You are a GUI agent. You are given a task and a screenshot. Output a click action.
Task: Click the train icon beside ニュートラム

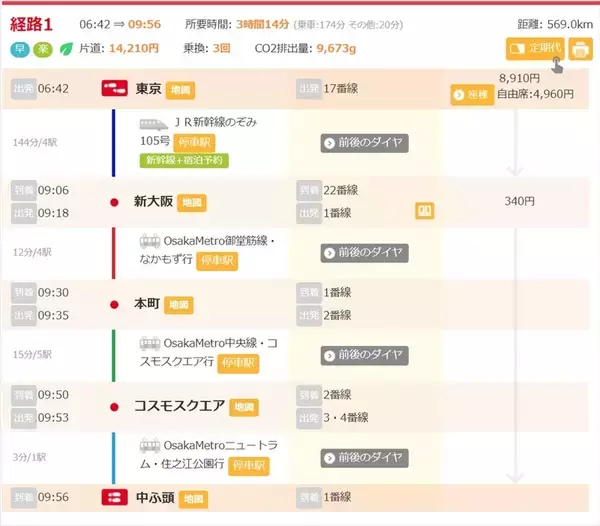tap(150, 446)
